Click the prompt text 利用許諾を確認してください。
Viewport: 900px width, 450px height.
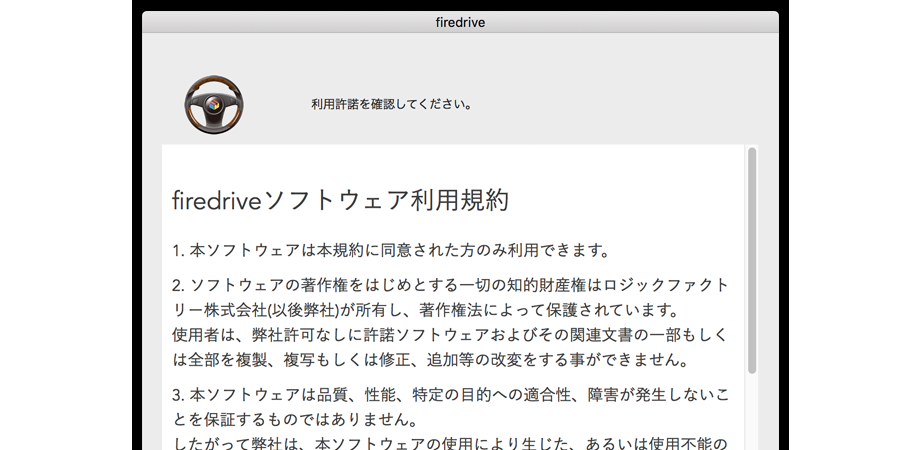click(391, 104)
